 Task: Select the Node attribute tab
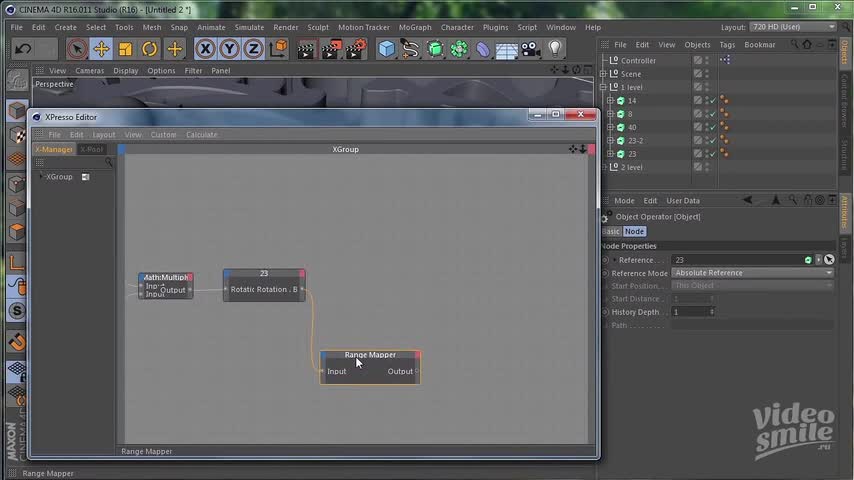click(x=634, y=232)
